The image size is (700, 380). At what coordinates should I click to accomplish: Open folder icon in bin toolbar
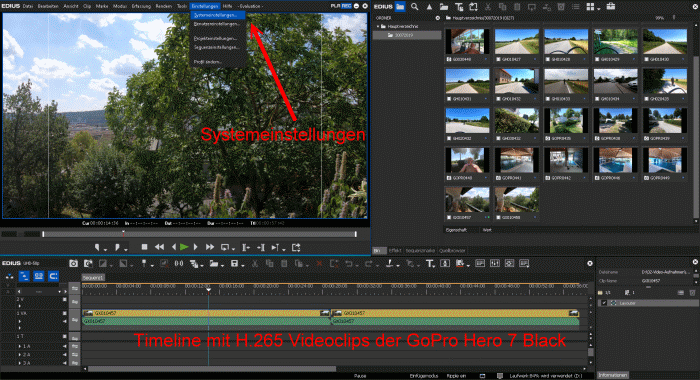[400, 7]
